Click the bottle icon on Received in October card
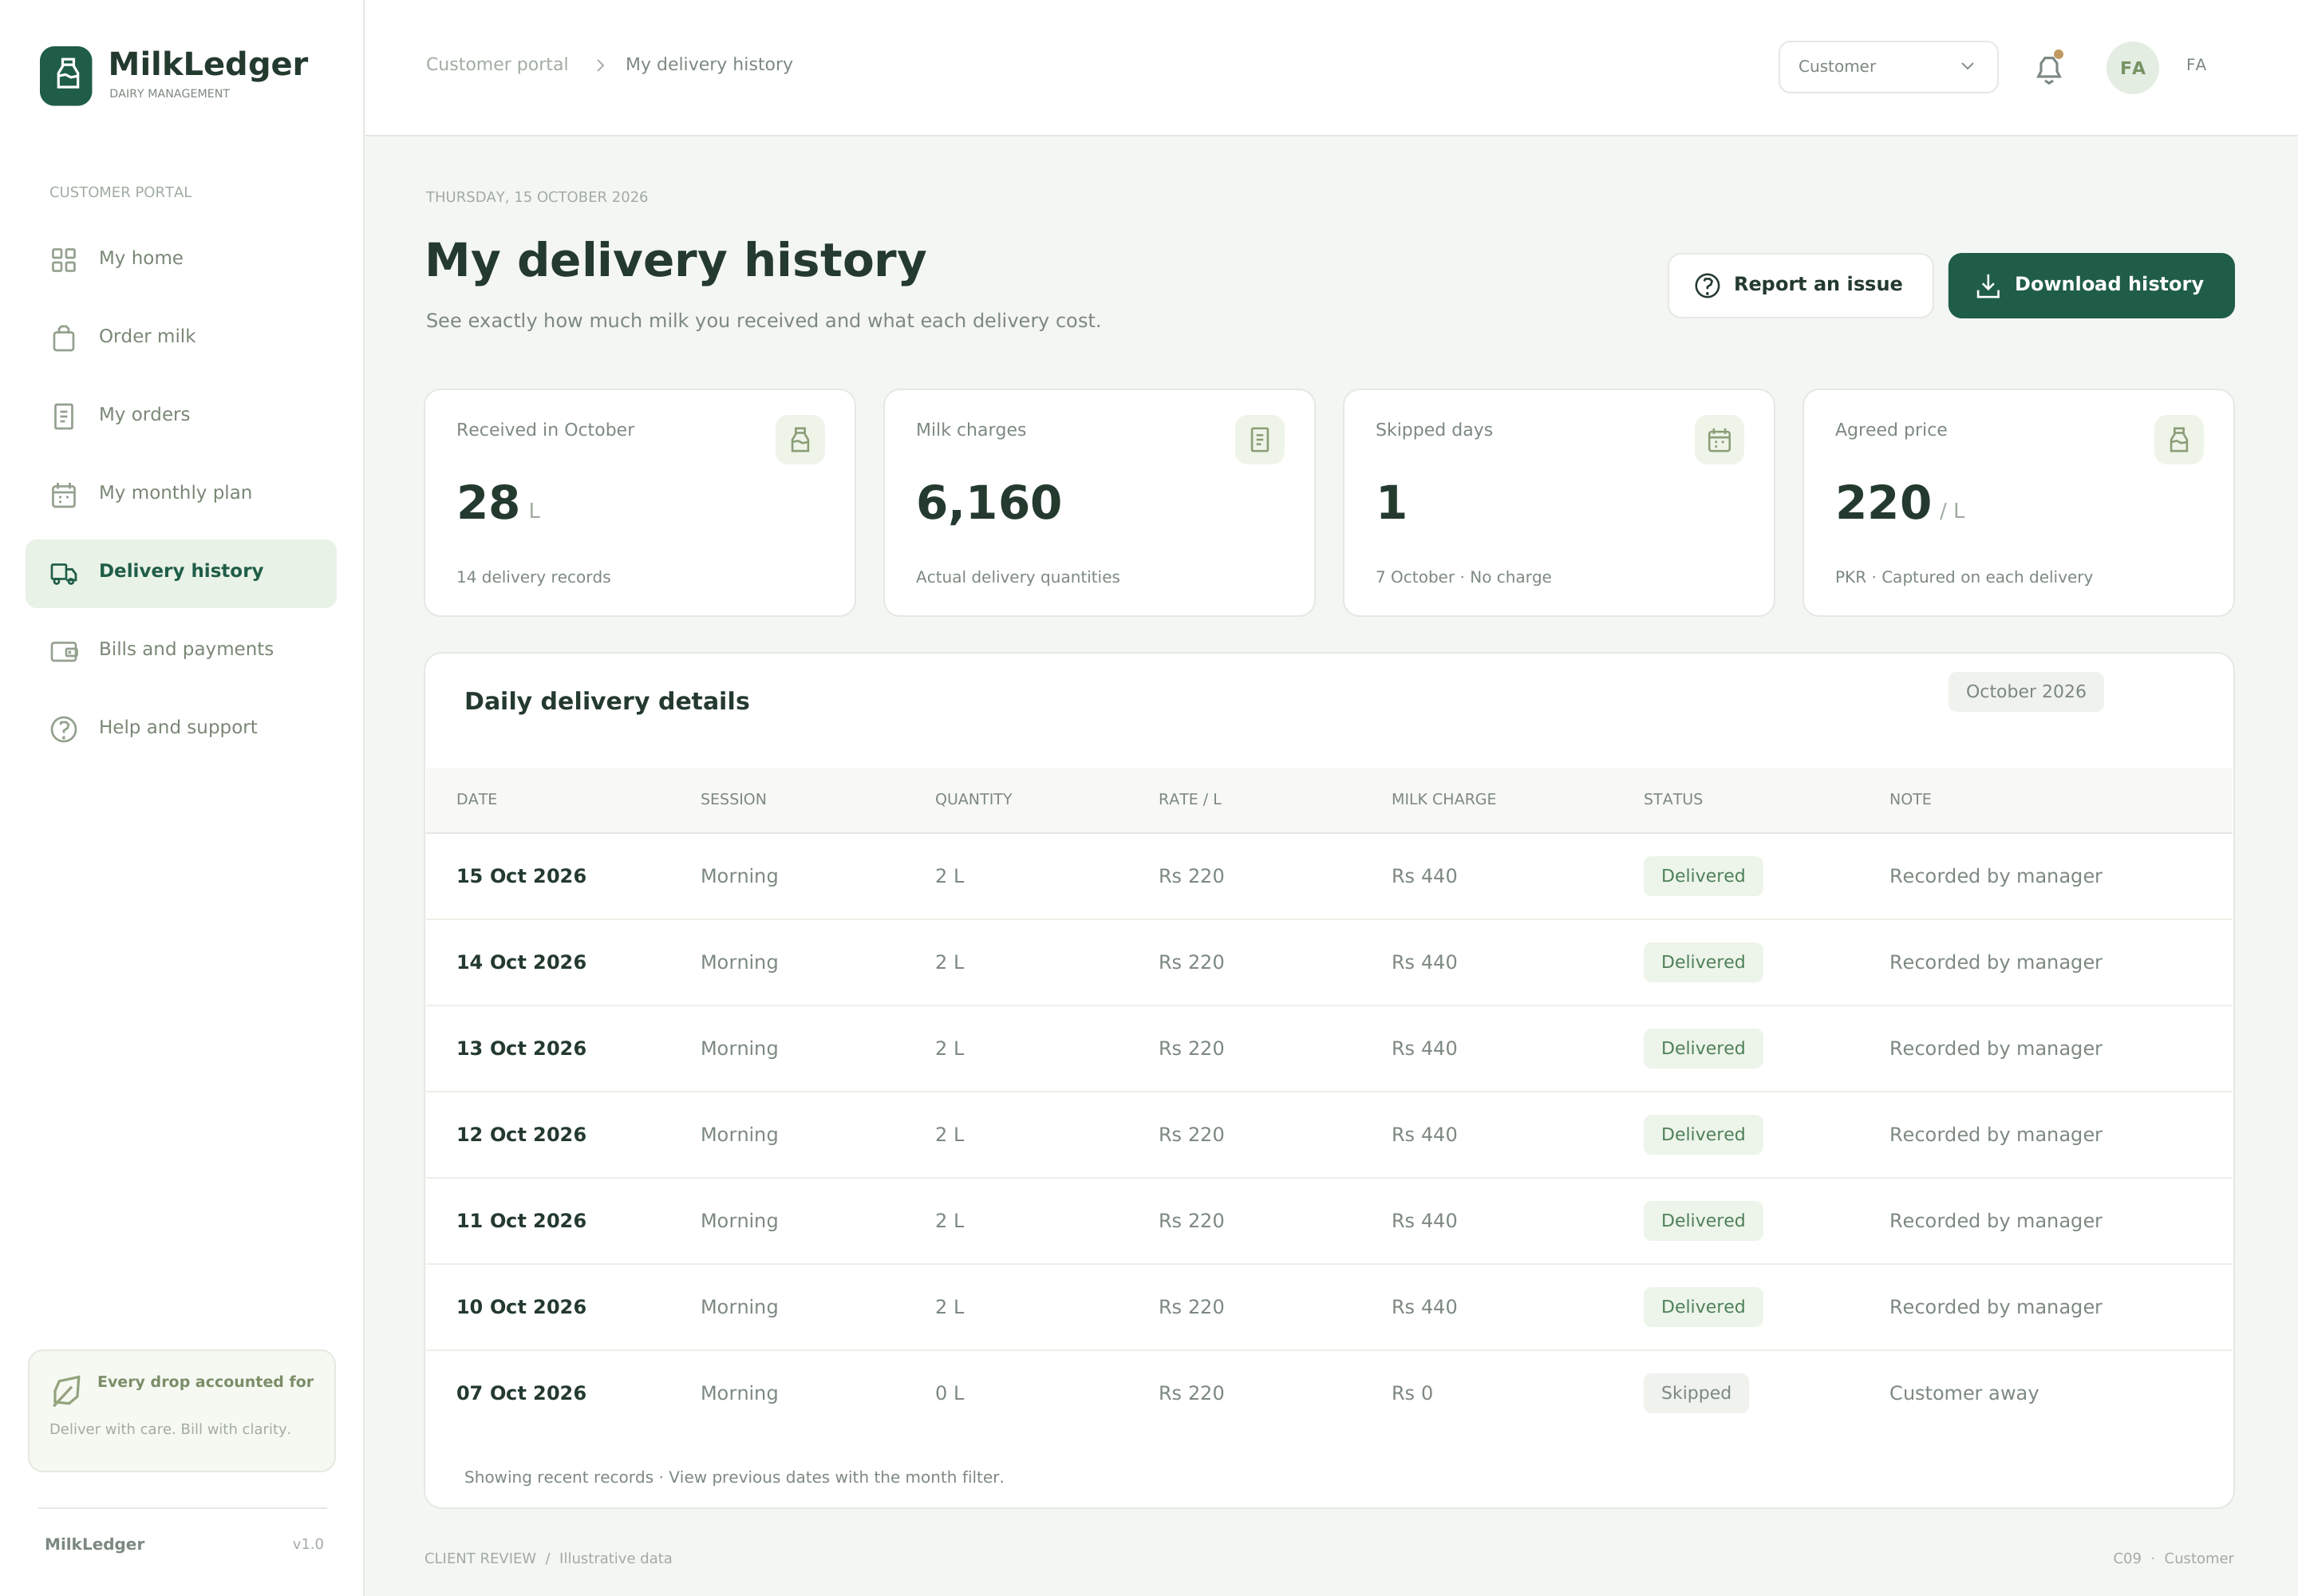 click(x=800, y=440)
